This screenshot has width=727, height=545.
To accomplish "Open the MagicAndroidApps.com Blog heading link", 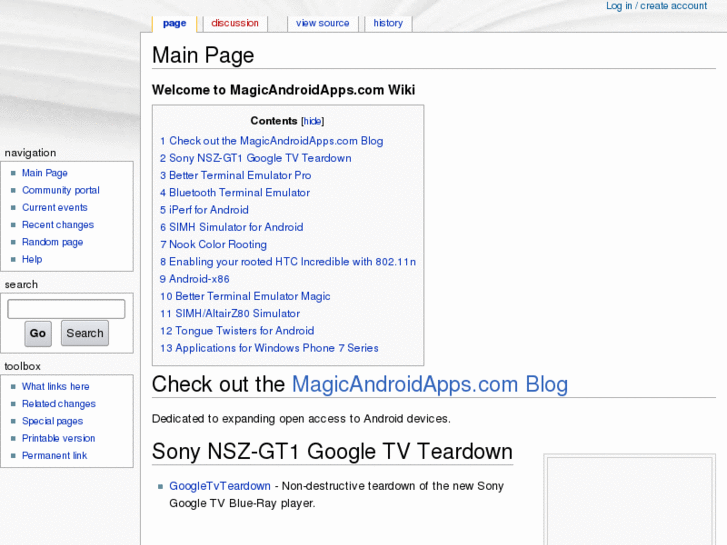I will (x=430, y=385).
